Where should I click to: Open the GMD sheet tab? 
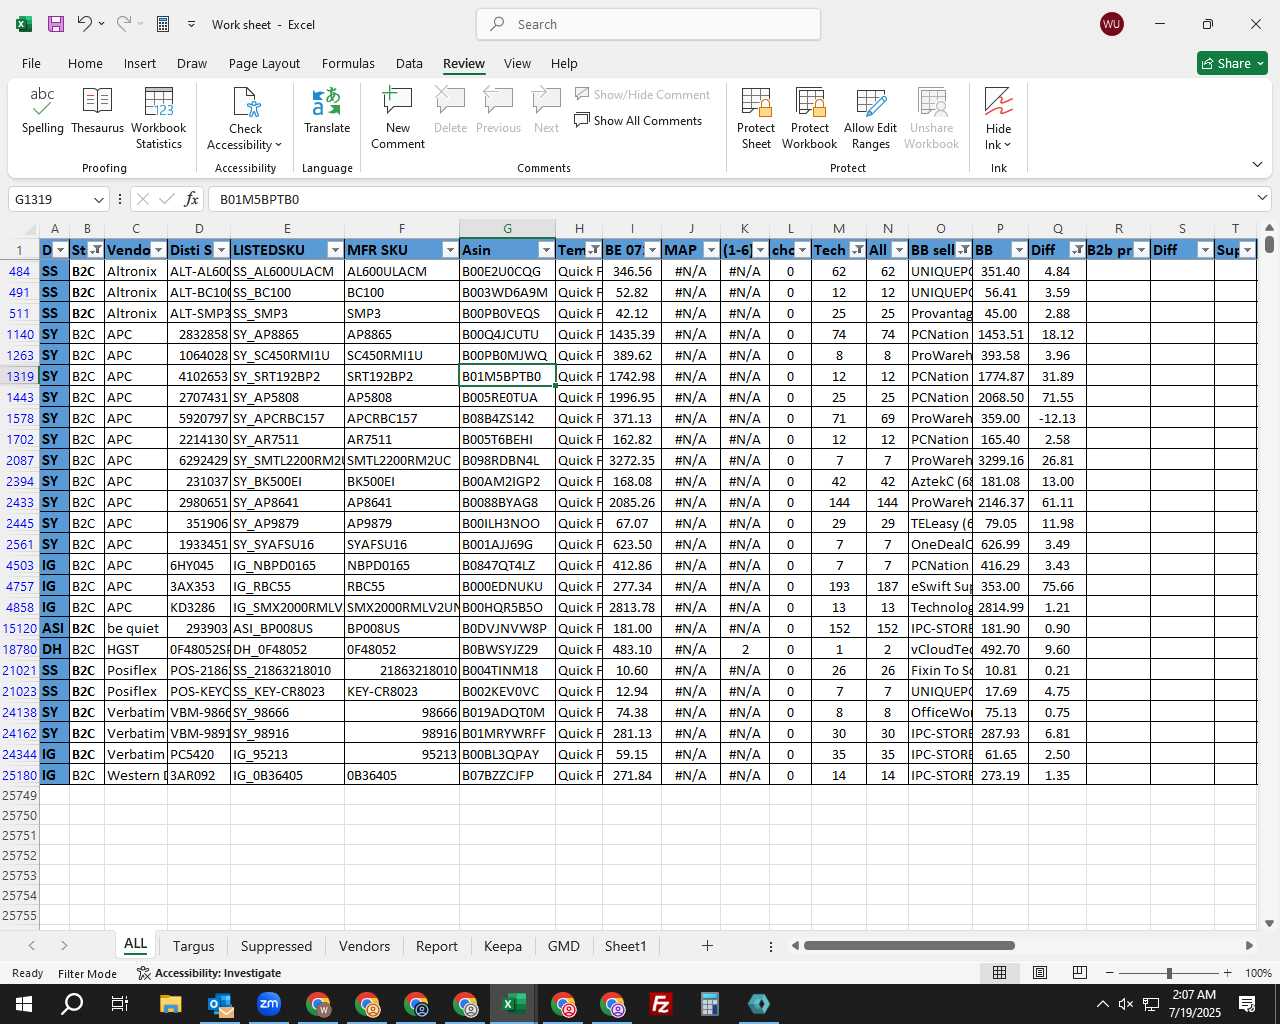coord(563,946)
